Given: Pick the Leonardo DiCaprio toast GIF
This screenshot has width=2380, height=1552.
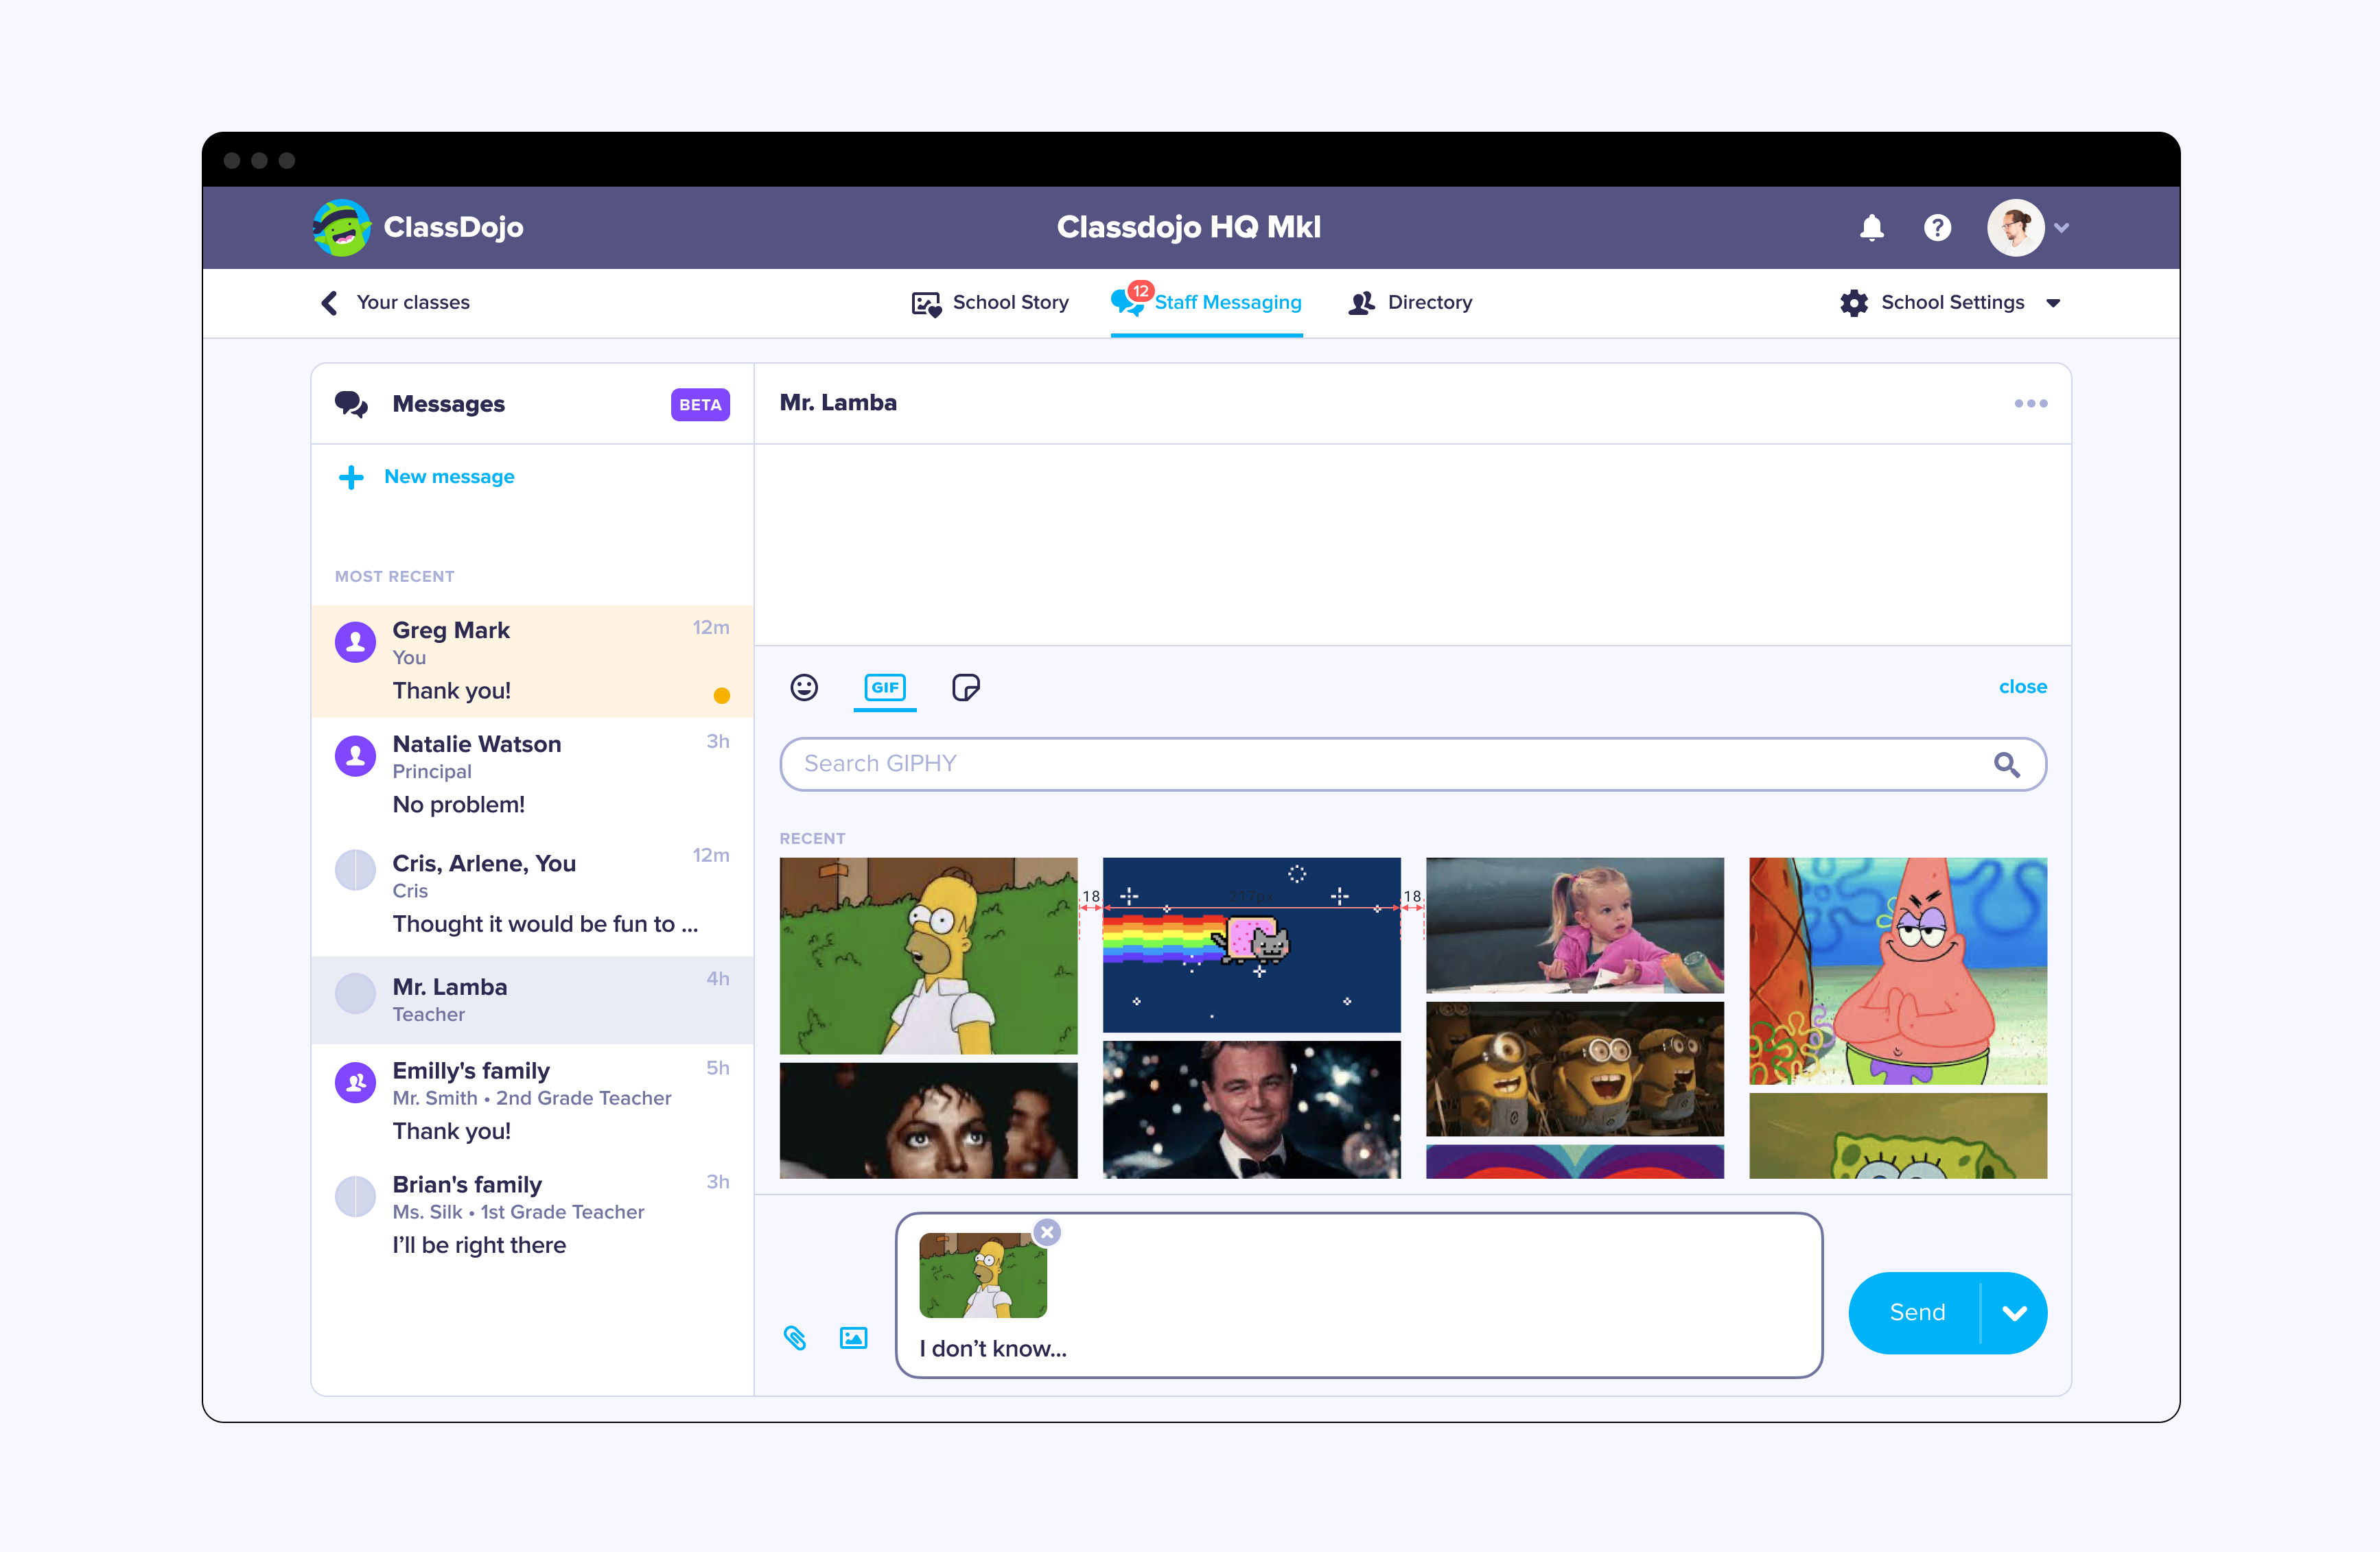Looking at the screenshot, I should [1251, 1110].
